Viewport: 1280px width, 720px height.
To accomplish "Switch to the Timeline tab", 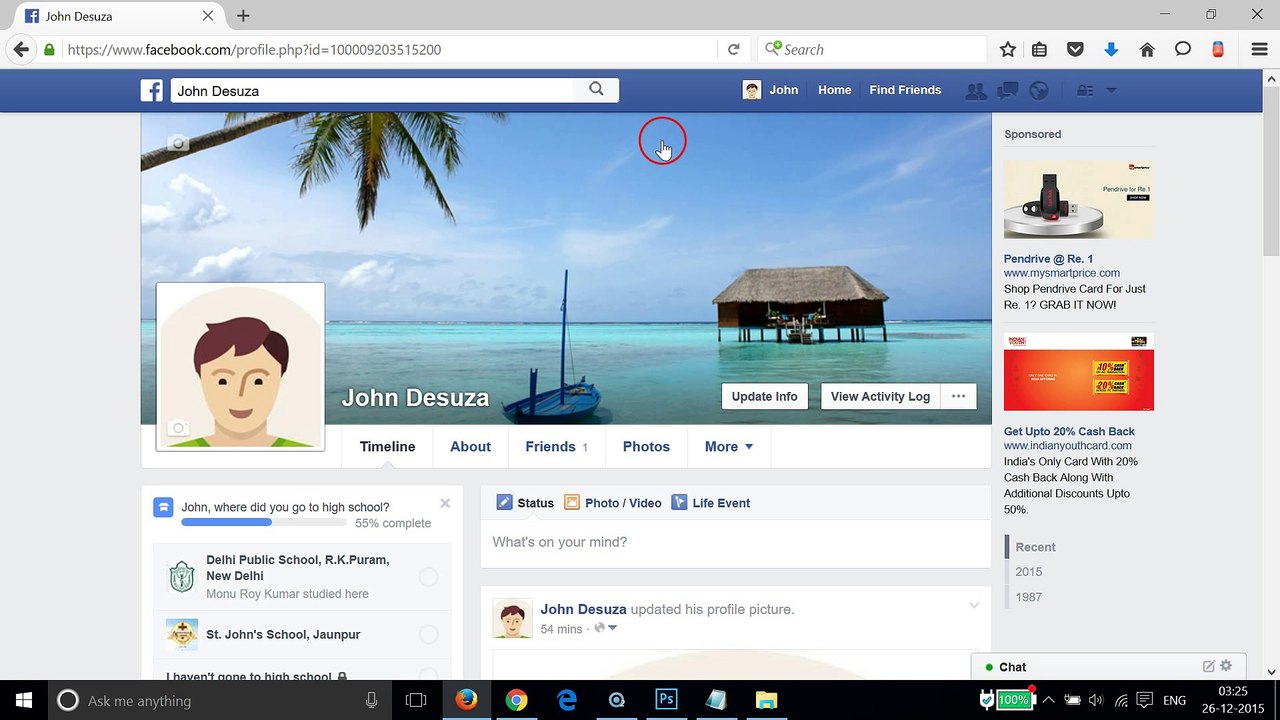I will tap(387, 447).
